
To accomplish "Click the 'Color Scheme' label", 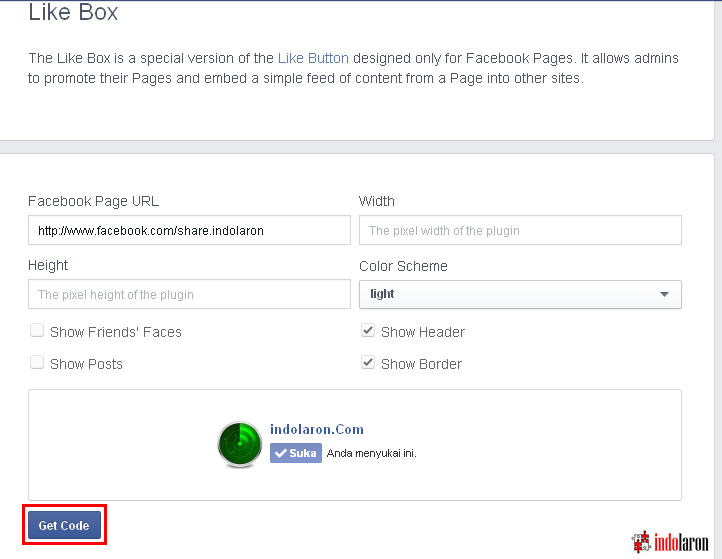I will point(403,266).
